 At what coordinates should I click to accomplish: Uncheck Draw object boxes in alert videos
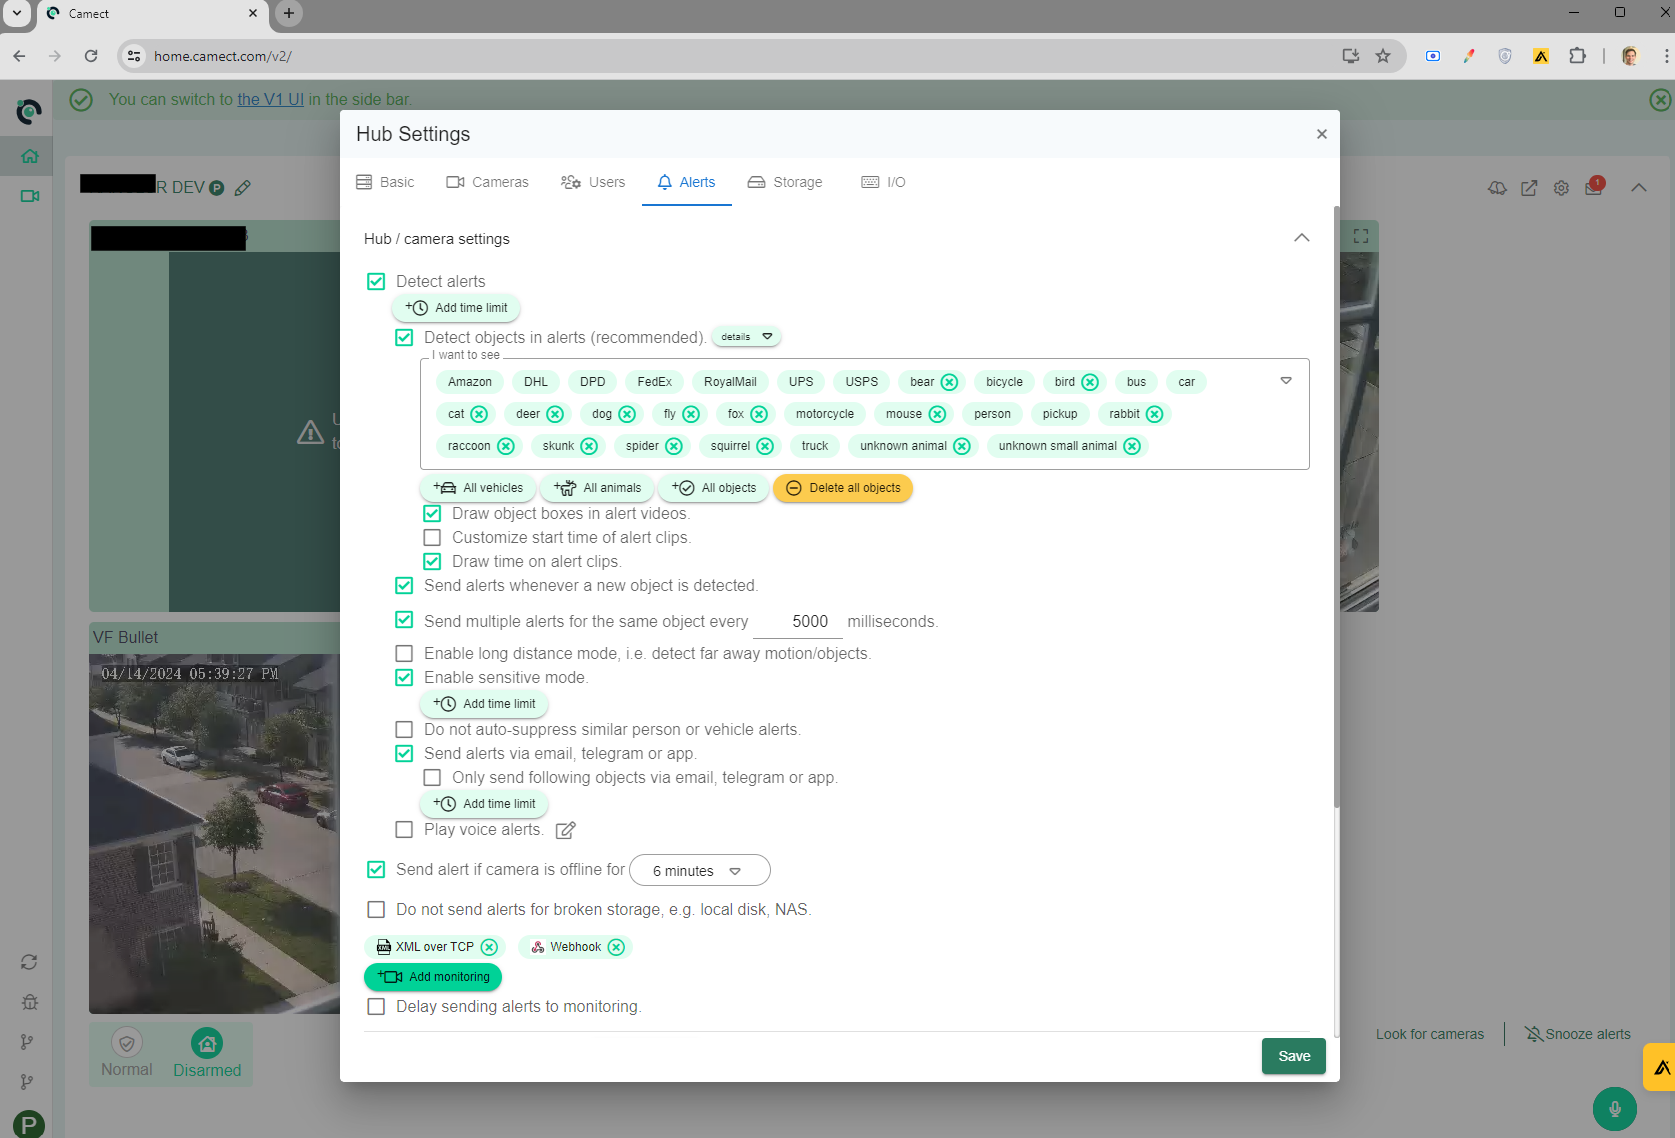432,514
